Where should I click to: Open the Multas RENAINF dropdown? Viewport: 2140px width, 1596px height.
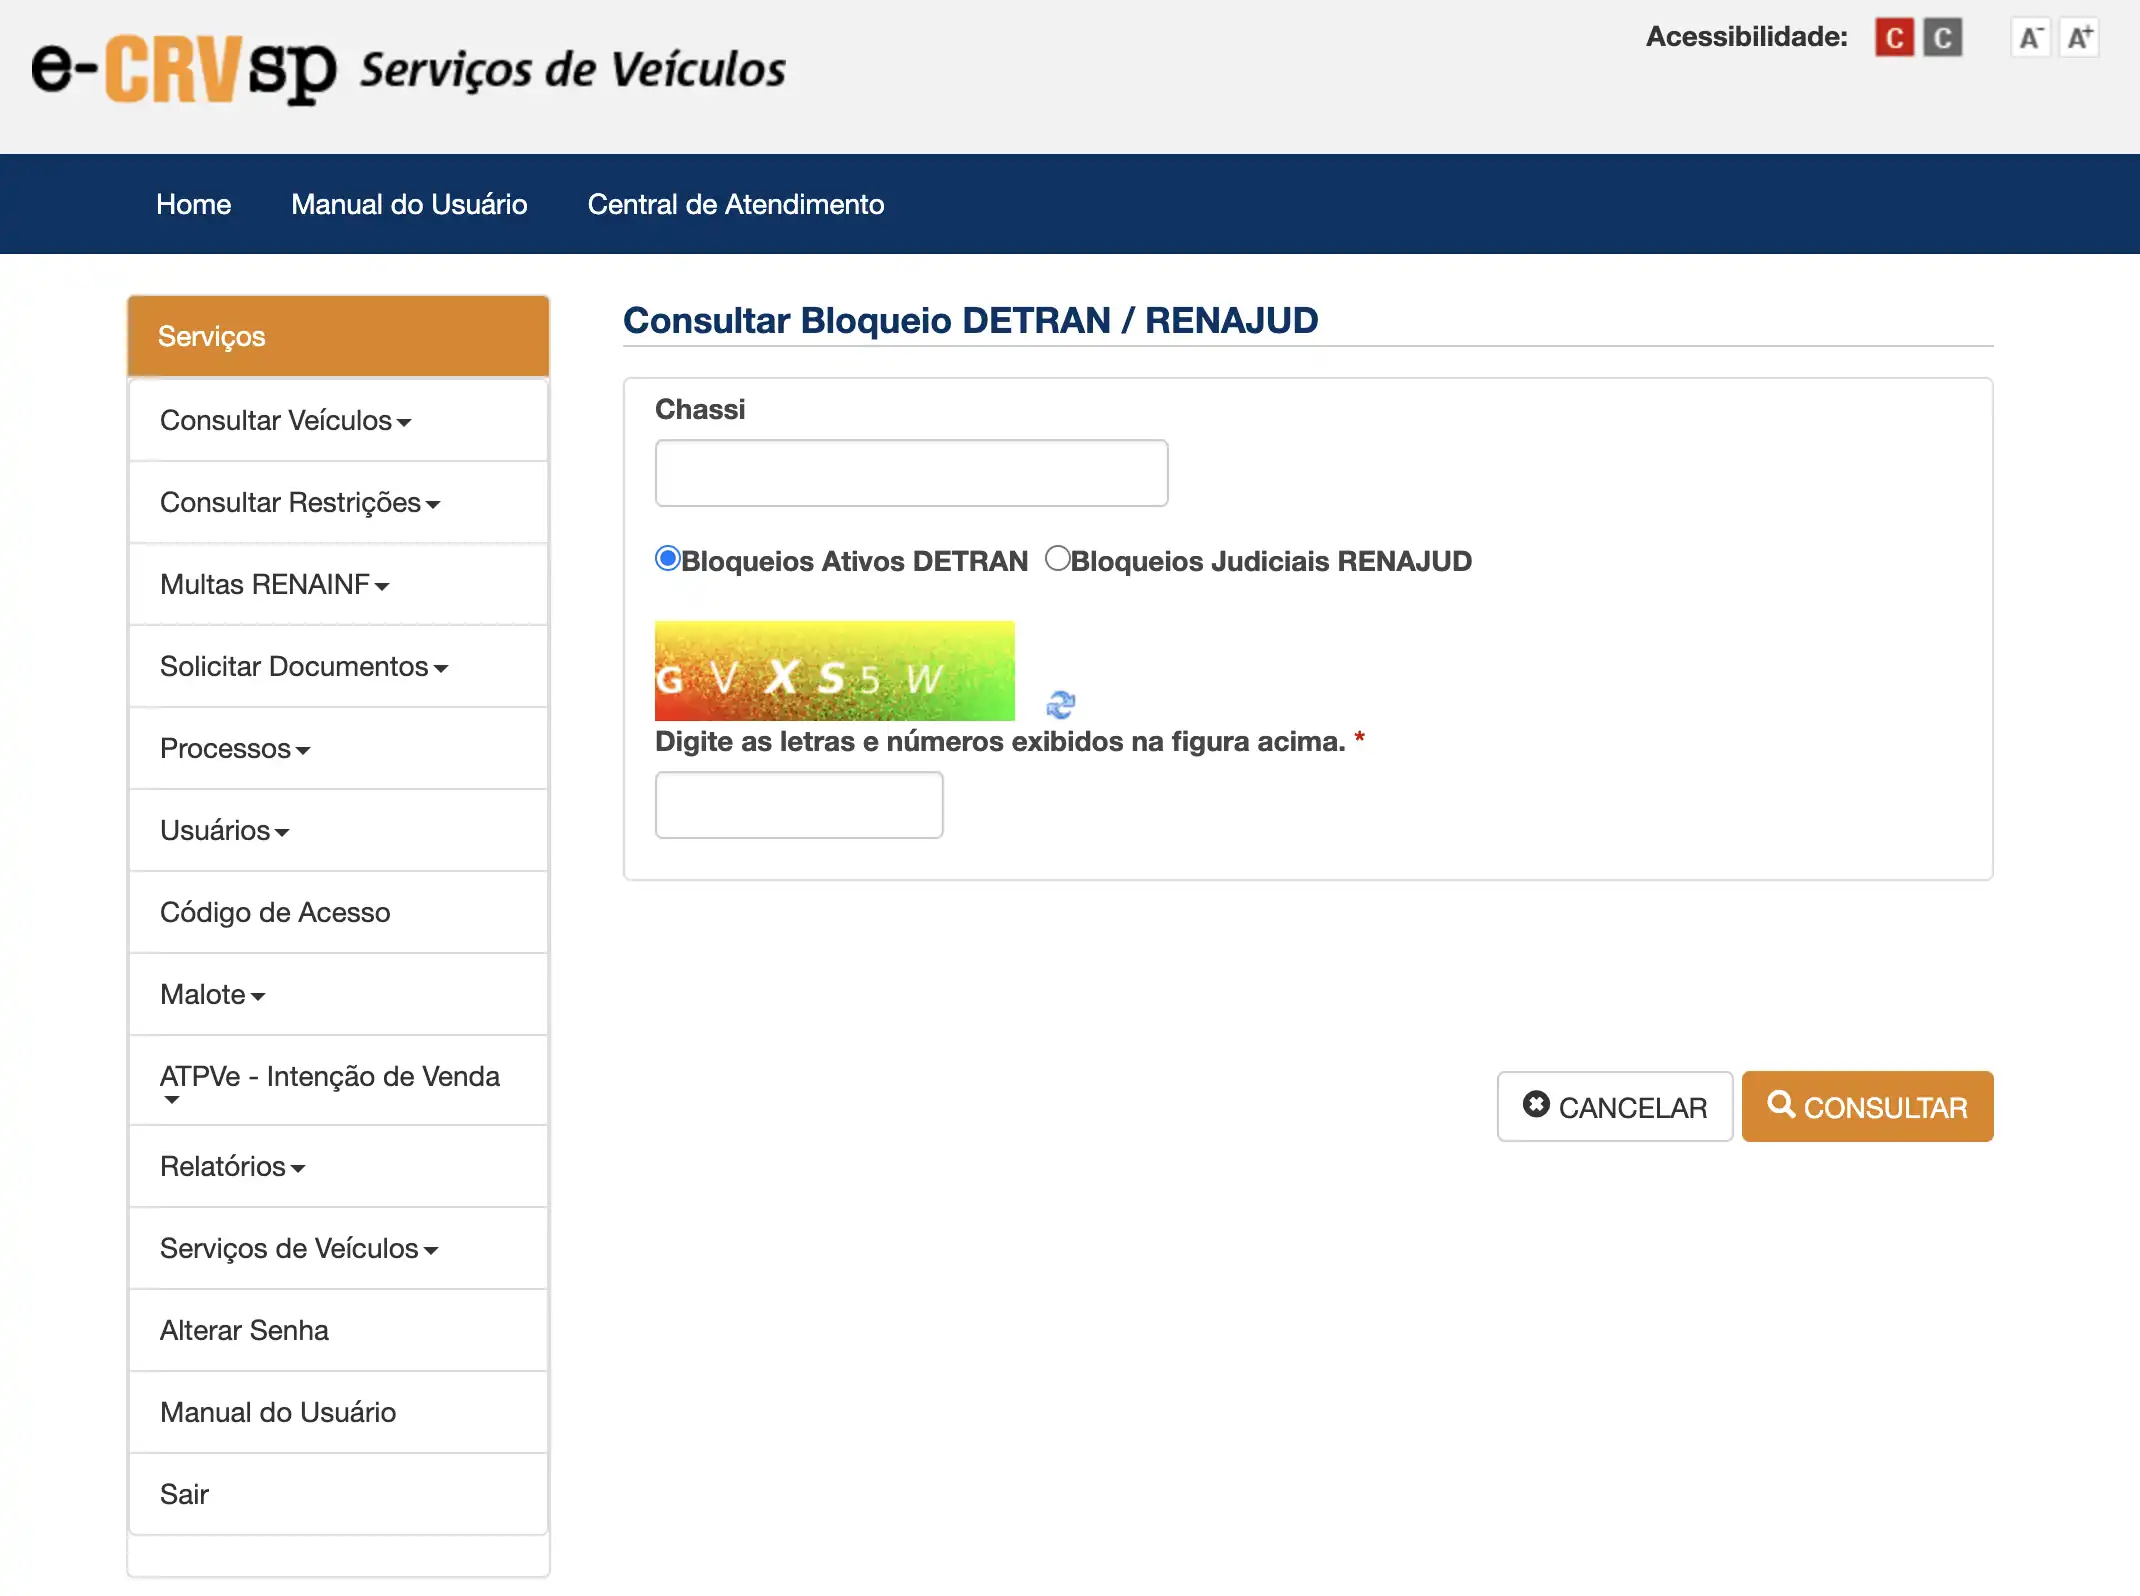(274, 585)
